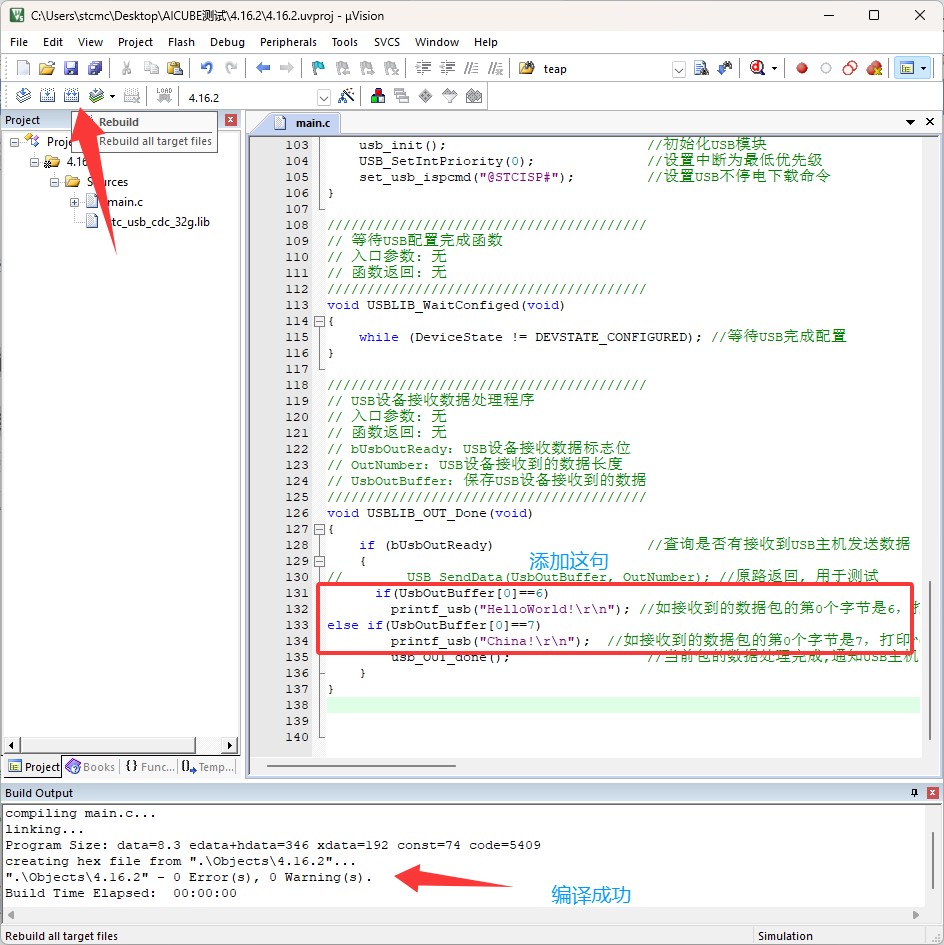The width and height of the screenshot is (944, 945).
Task: Switch to the Books tab
Action: (91, 767)
